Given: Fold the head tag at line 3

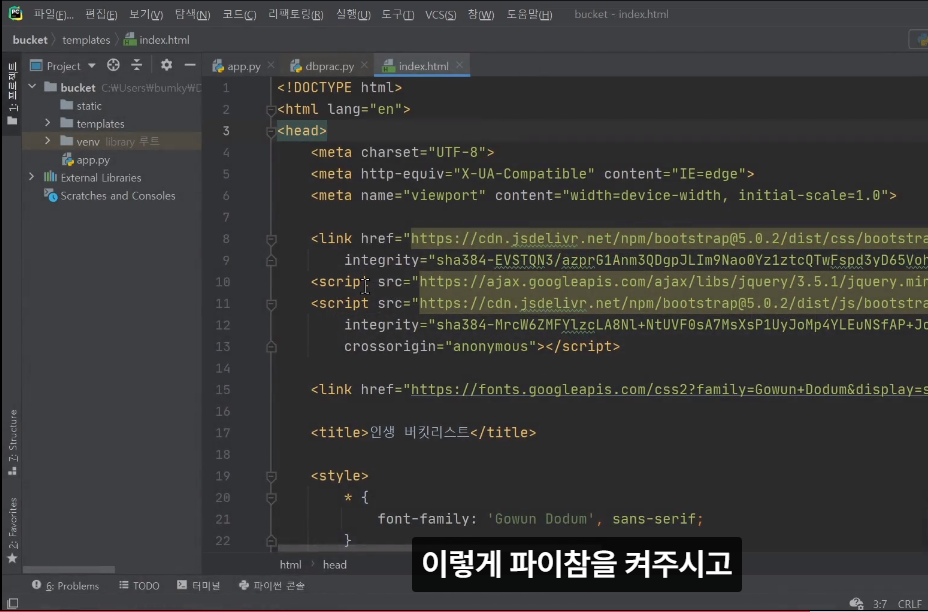Looking at the screenshot, I should tap(271, 131).
